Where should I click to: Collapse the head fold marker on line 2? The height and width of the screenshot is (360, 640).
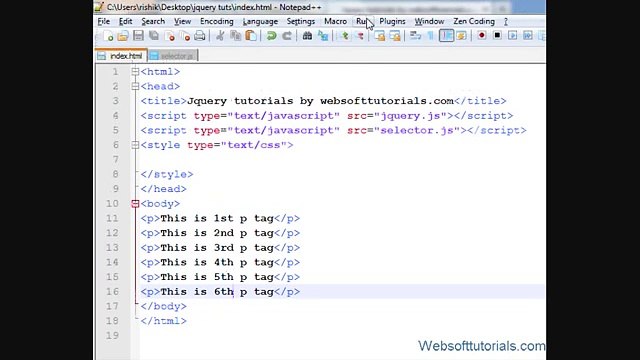[x=135, y=87]
